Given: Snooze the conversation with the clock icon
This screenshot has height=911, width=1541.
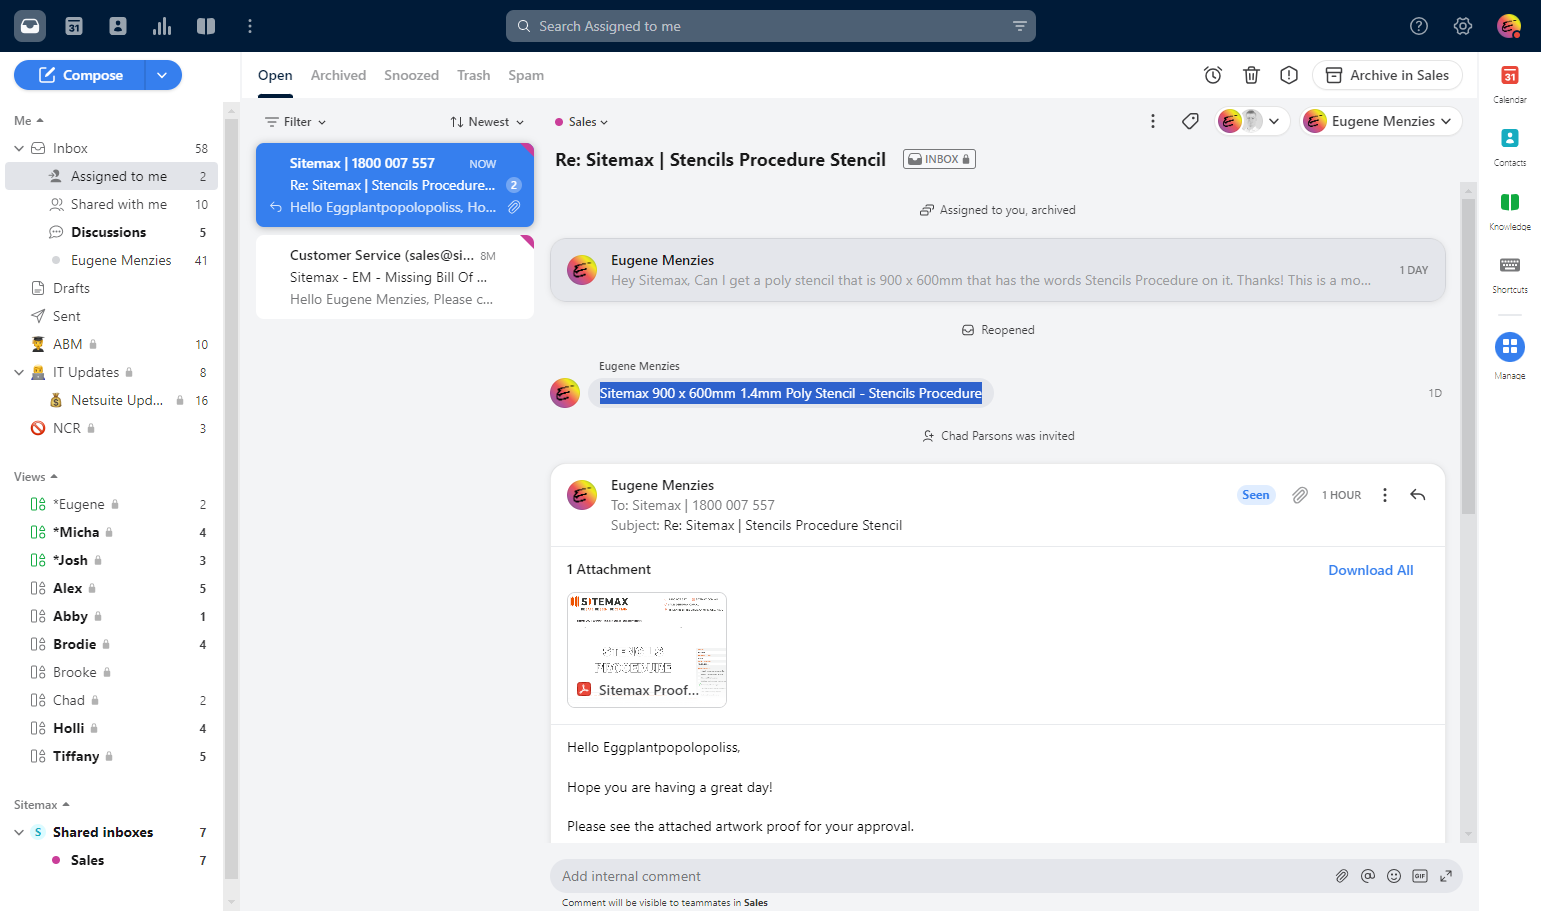Looking at the screenshot, I should [x=1213, y=75].
